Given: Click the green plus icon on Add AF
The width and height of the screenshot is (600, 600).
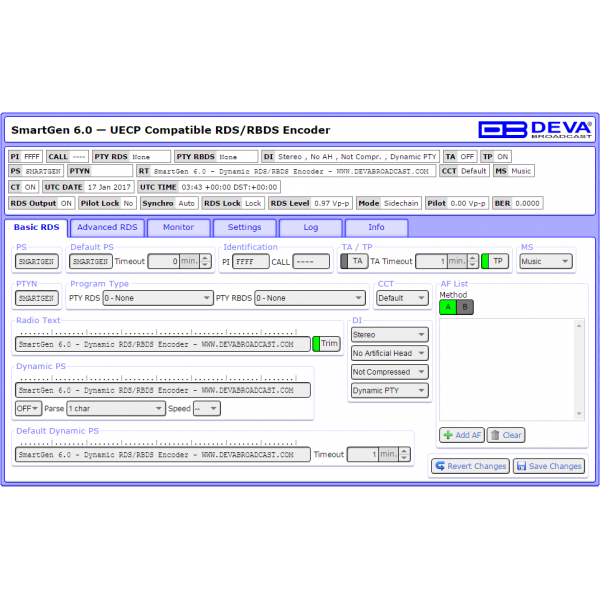Looking at the screenshot, I should point(448,435).
